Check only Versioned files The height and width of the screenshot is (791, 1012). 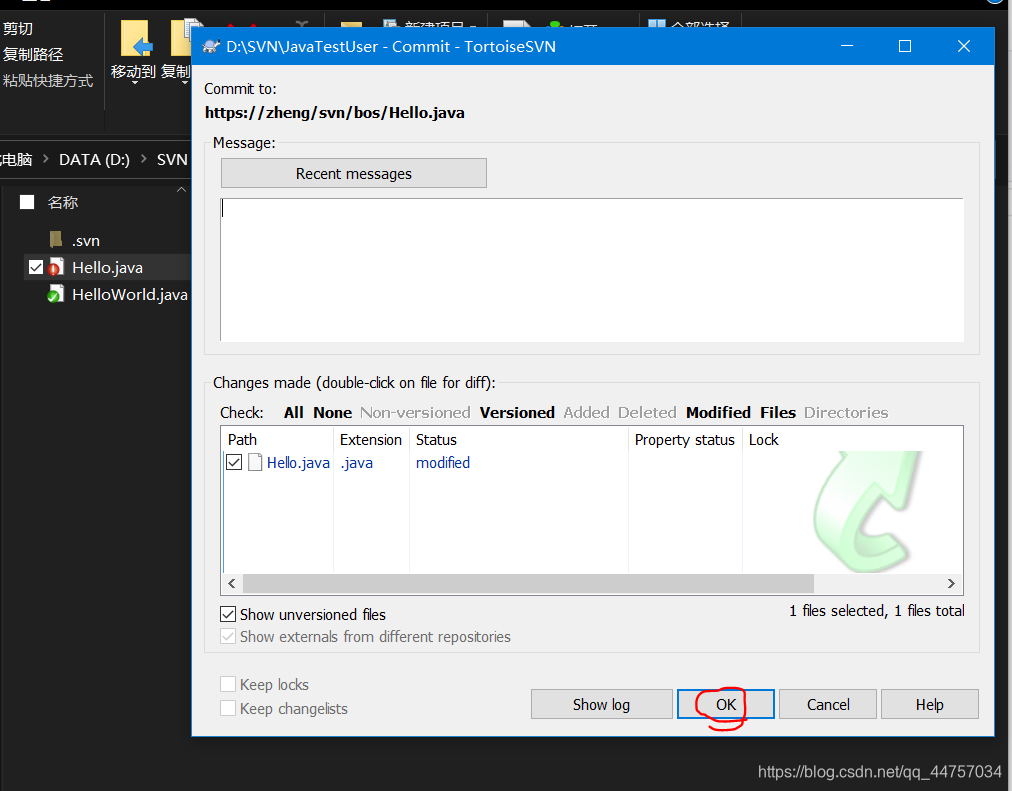click(517, 412)
